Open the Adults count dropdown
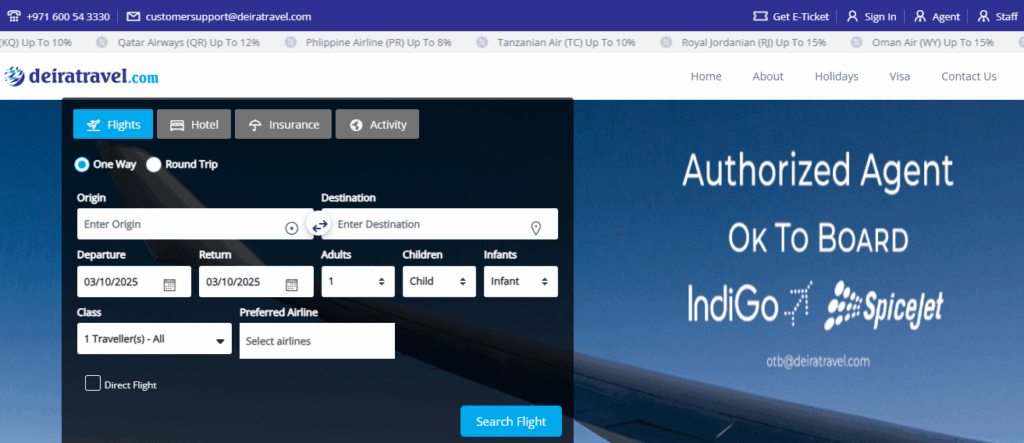The height and width of the screenshot is (443, 1024). pos(358,282)
